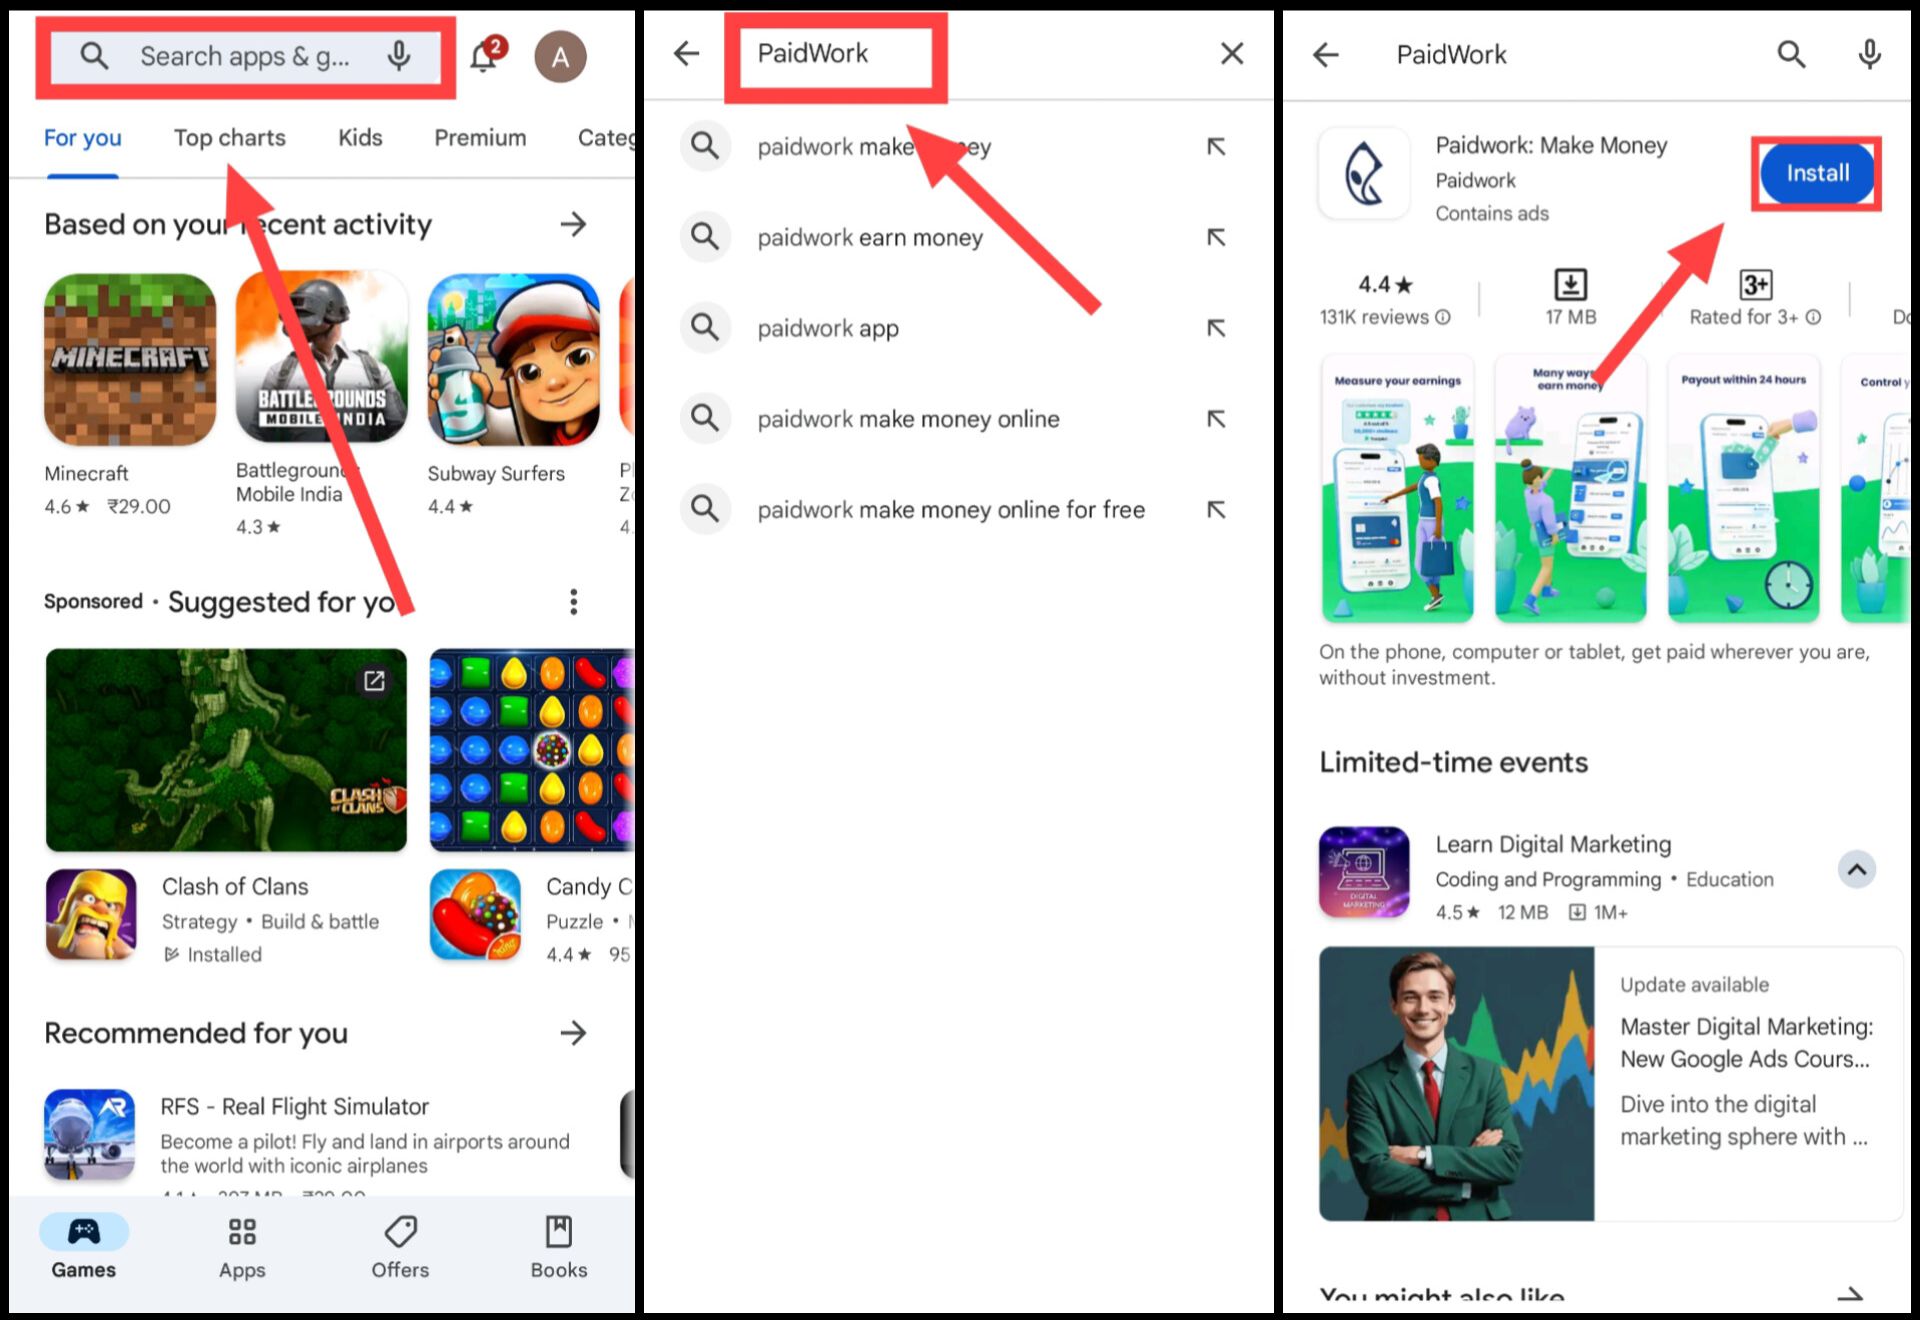The width and height of the screenshot is (1920, 1320).
Task: Go back from PaidWork search input screen
Action: (687, 53)
